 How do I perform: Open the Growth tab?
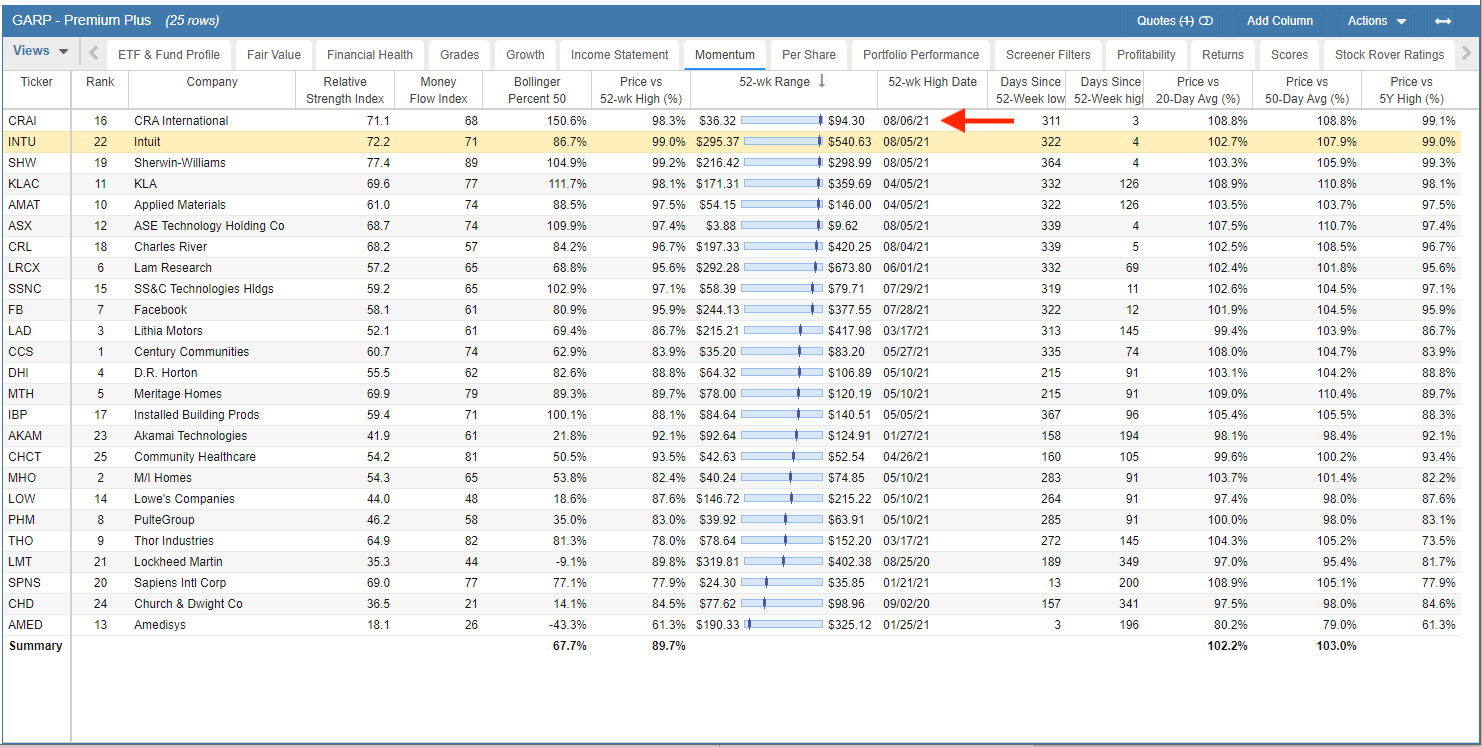point(525,55)
